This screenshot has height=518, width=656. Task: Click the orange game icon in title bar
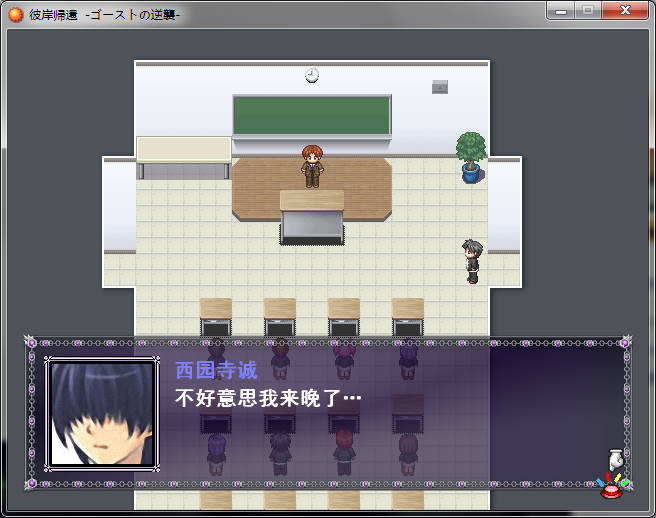[15, 15]
